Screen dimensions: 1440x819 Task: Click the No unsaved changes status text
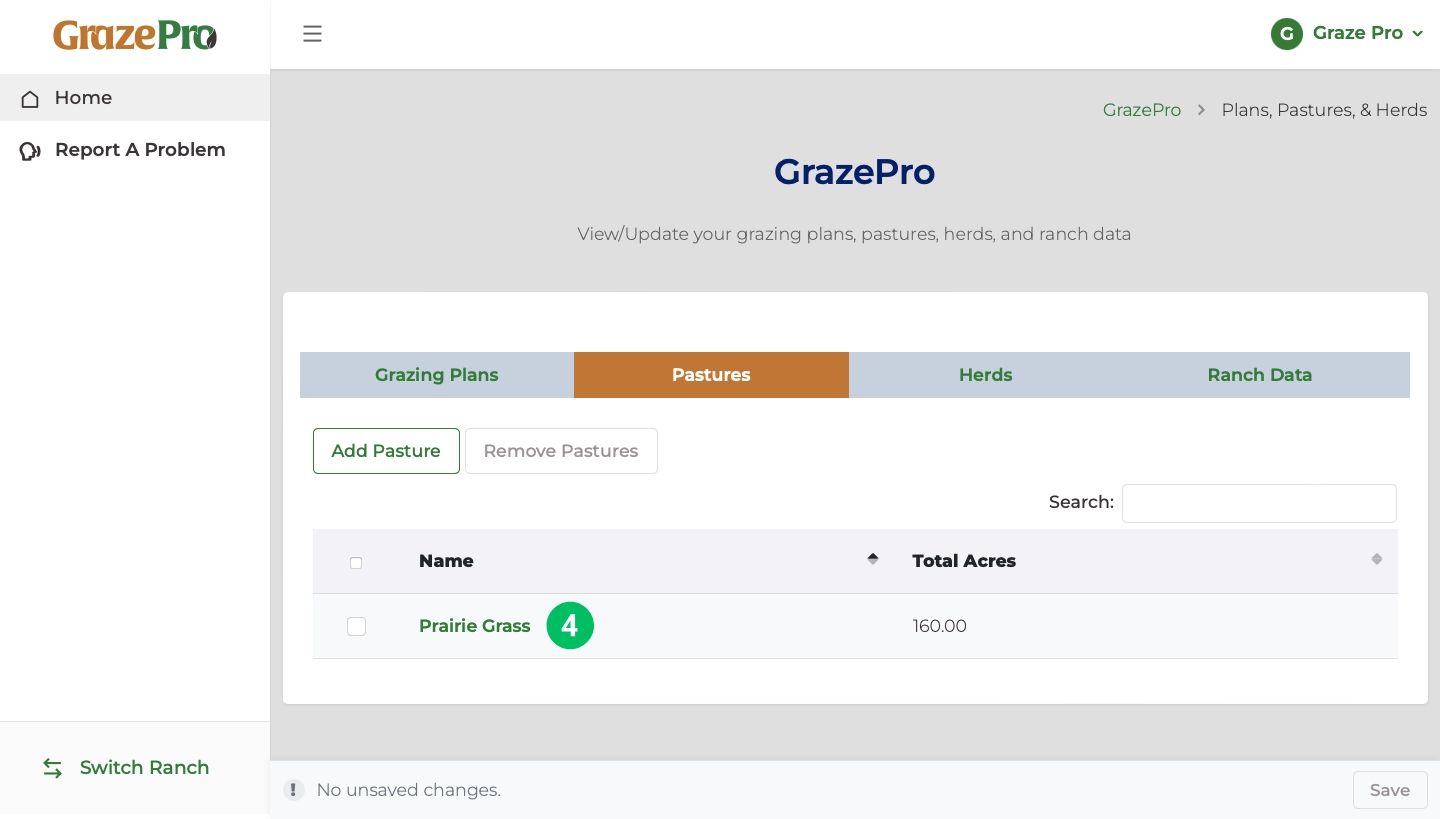pyautogui.click(x=409, y=790)
